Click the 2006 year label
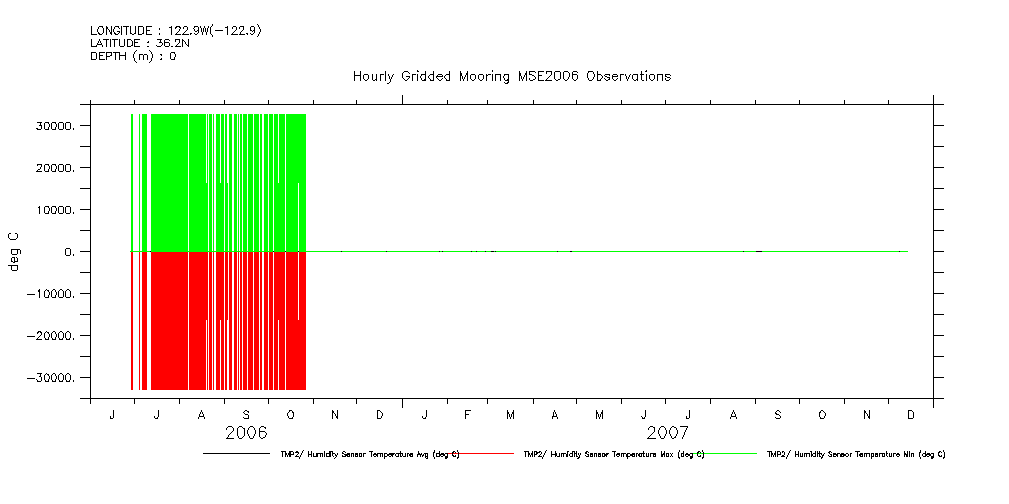Screen dimensions: 1009x504 pos(246,433)
